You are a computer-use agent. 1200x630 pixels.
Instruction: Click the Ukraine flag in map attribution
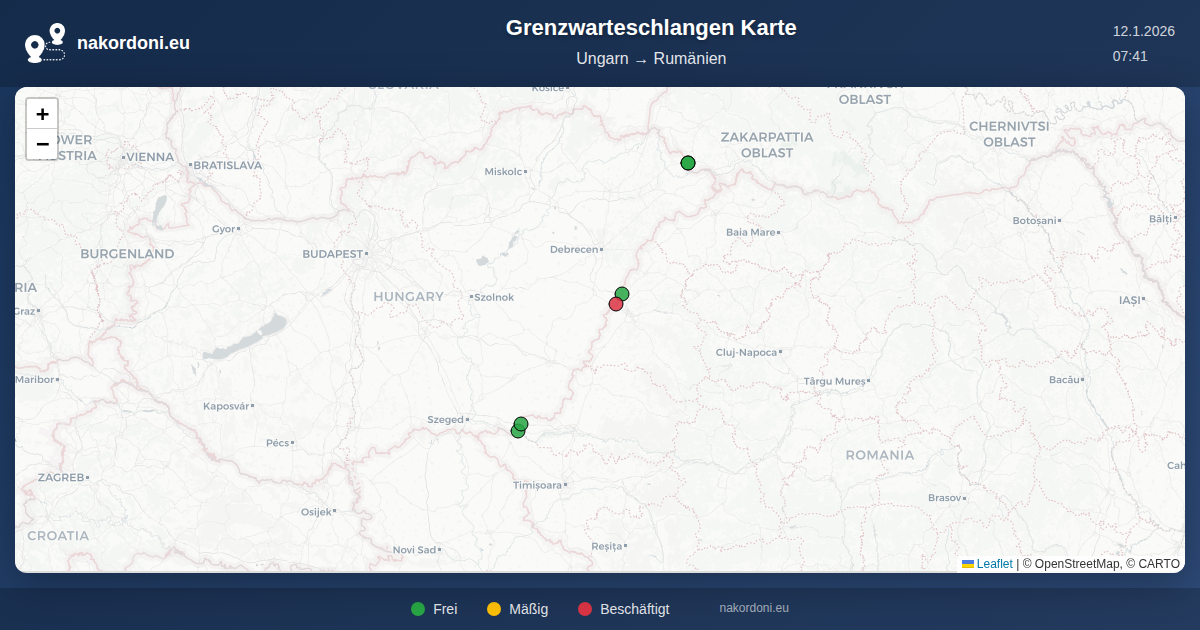[968, 564]
